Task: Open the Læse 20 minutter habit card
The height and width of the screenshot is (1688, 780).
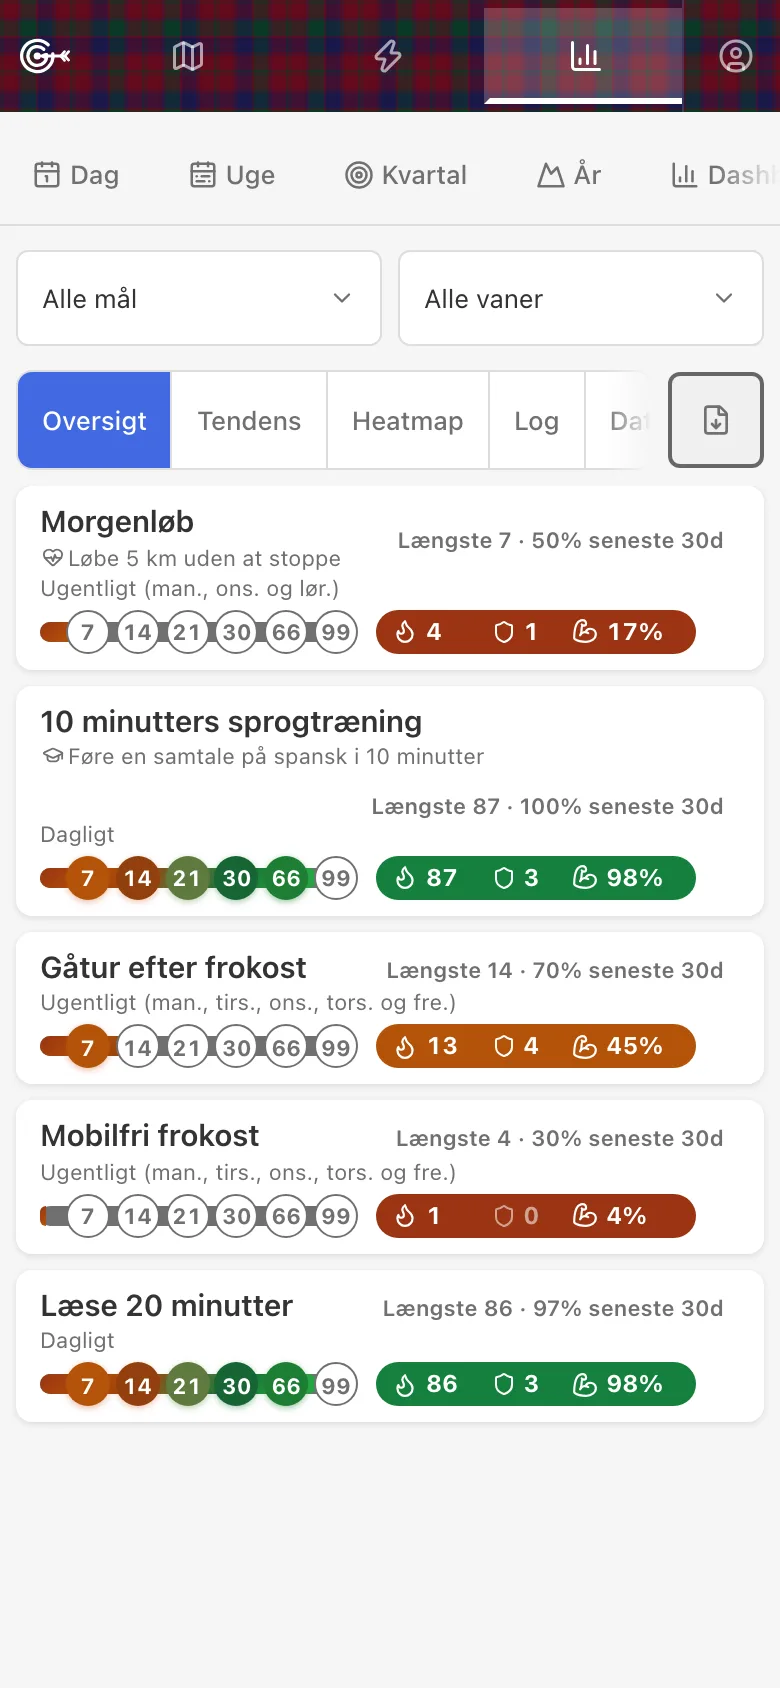Action: pyautogui.click(x=390, y=1346)
